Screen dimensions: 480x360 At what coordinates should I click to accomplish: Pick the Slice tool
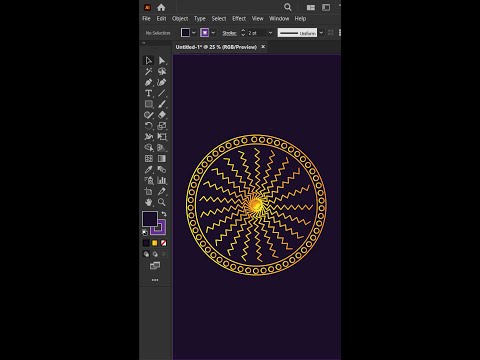click(162, 191)
